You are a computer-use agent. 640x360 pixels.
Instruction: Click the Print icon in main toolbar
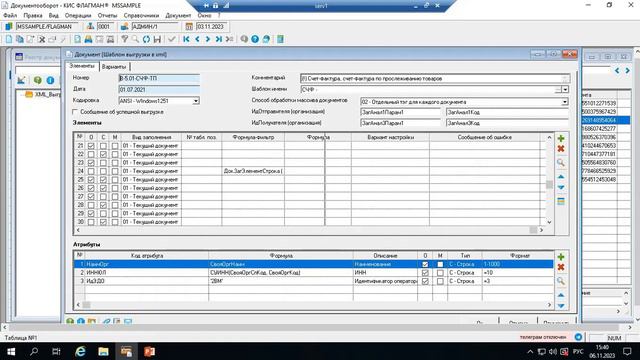(x=88, y=39)
